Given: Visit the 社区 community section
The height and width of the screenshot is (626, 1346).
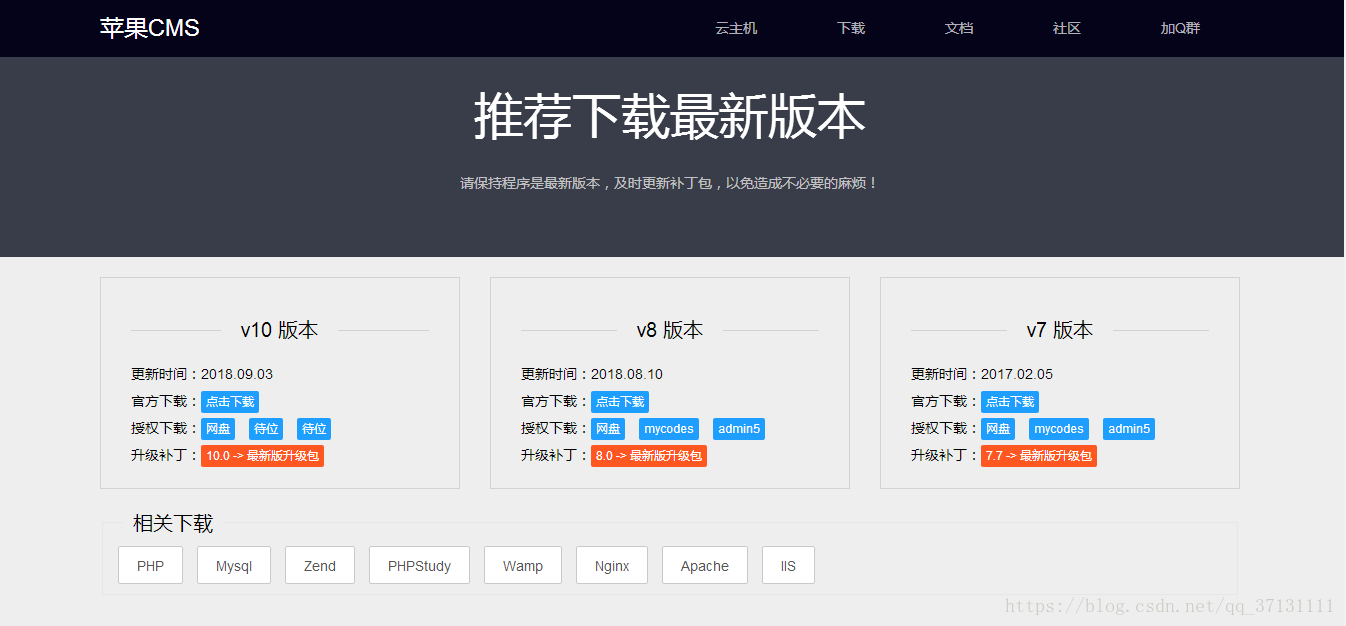Looking at the screenshot, I should pos(1066,28).
